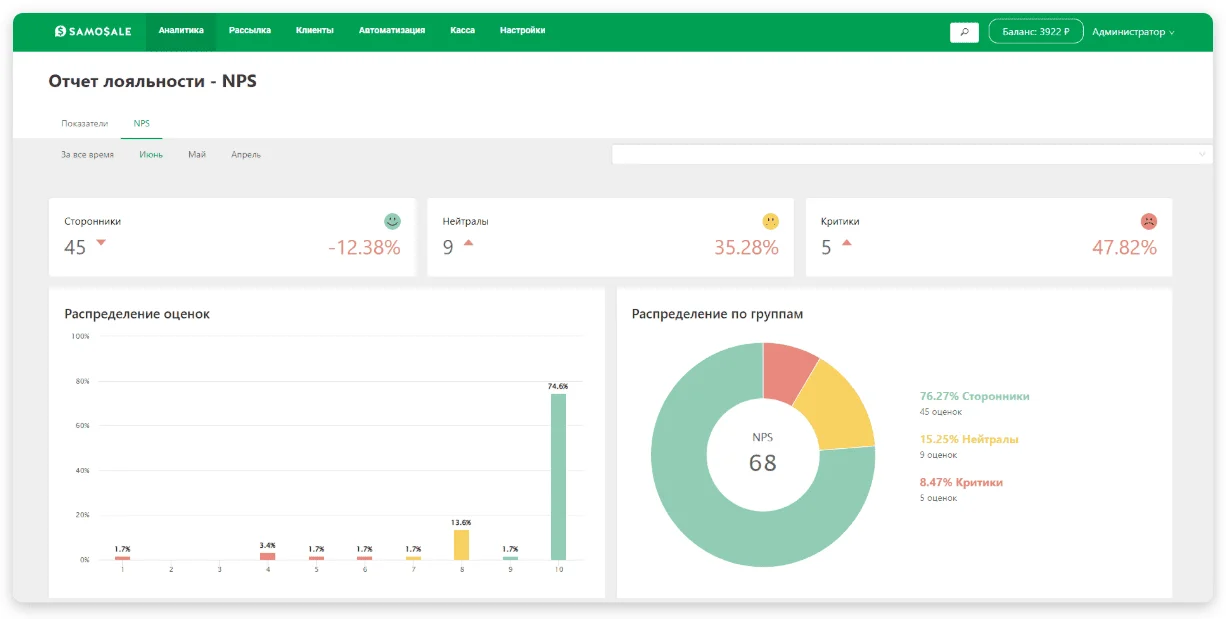Click the search magnifier icon
Viewport: 1226px width, 619px height.
point(964,32)
